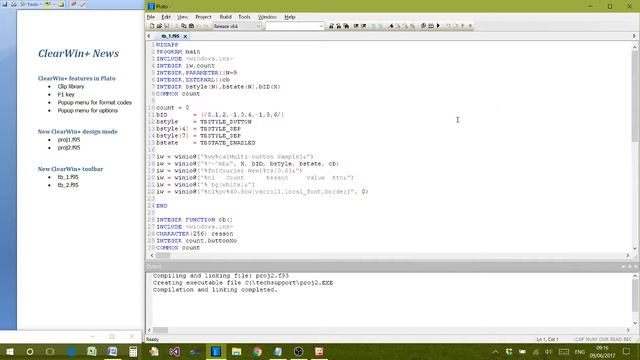The image size is (640, 360).
Task: Click the Cortana circle taskbar icon
Action: click(x=30, y=351)
